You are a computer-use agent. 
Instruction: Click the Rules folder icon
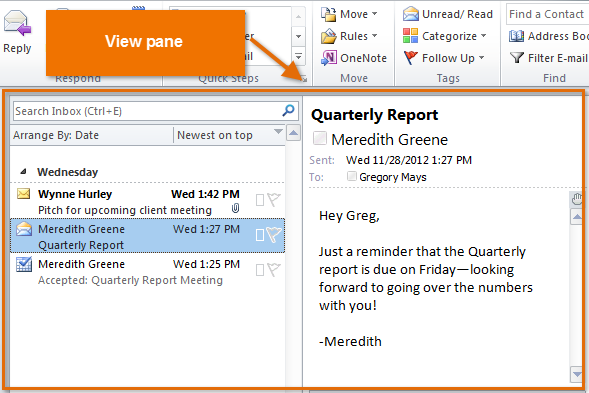[328, 36]
